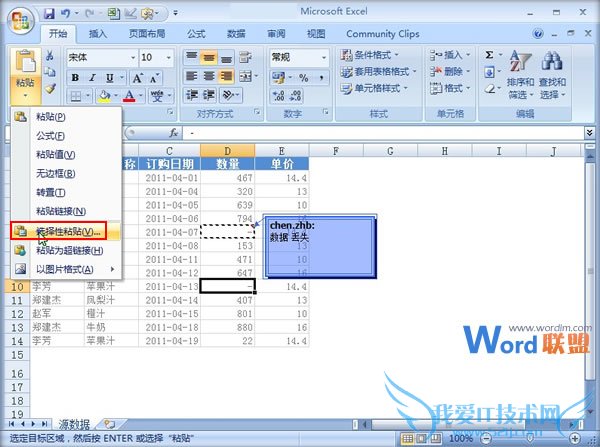Toggle align text left

pos(191,76)
